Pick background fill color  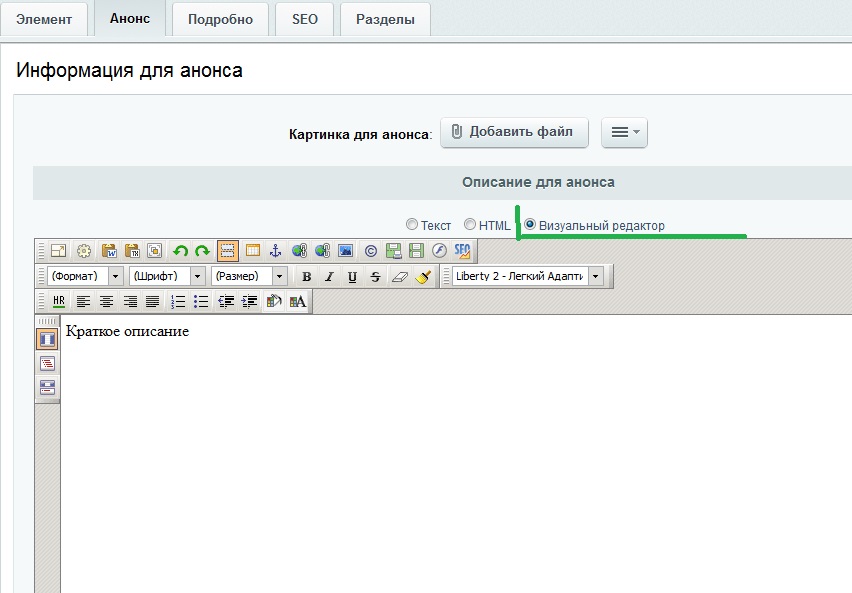tap(274, 301)
